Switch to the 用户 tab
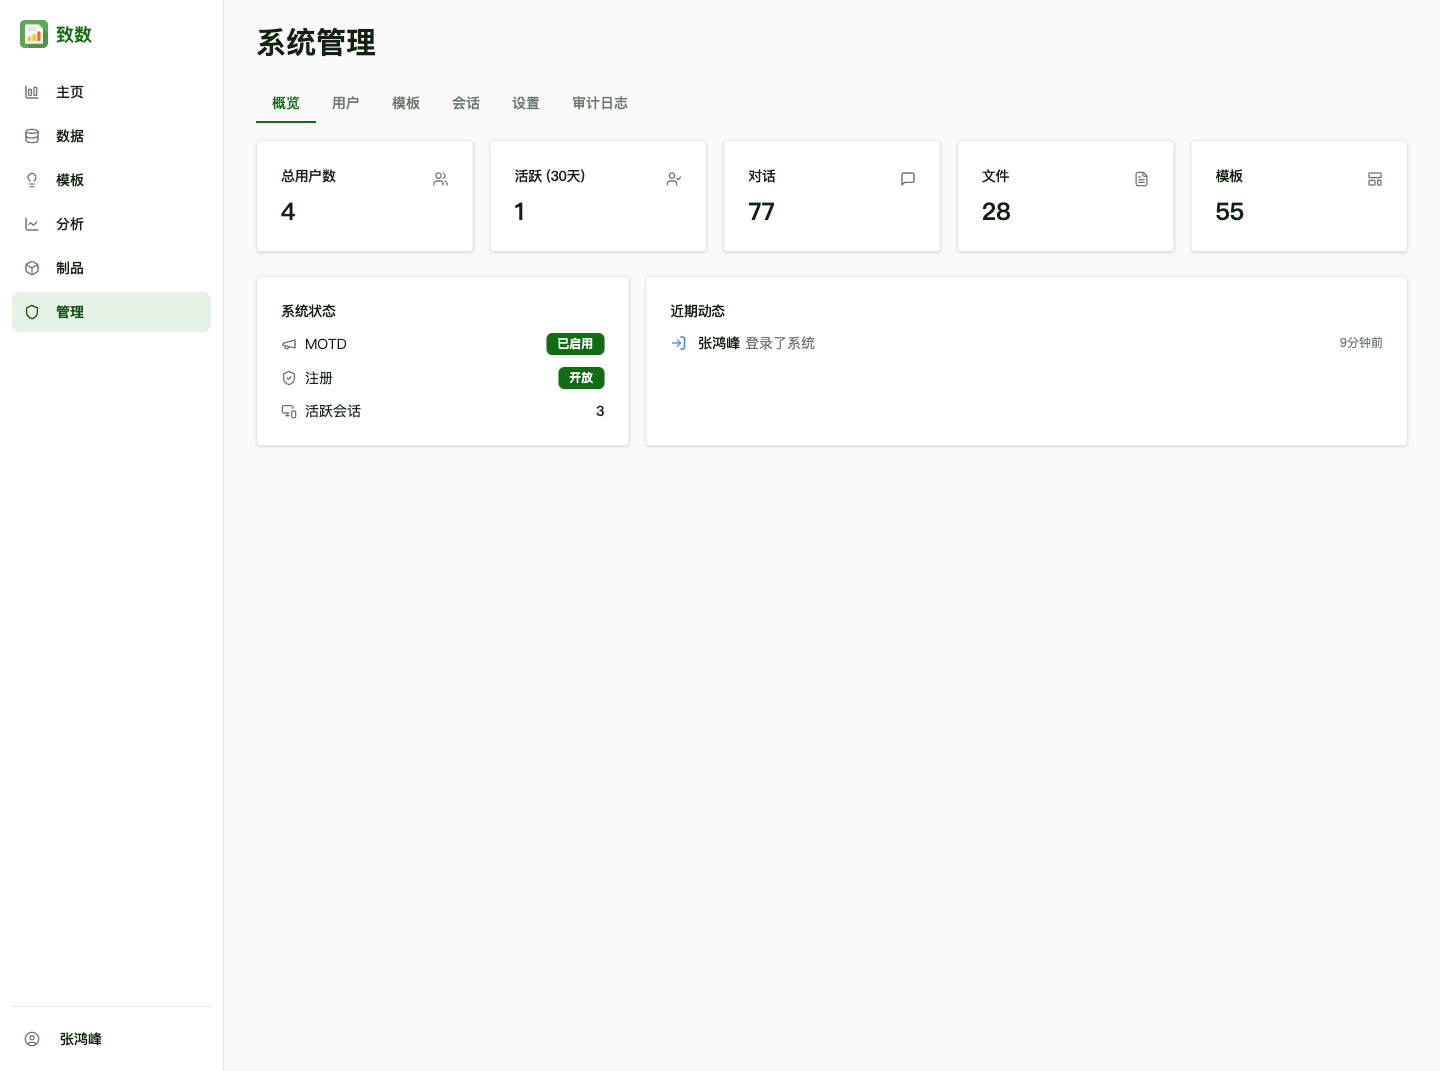Screen dimensions: 1440x1071 [x=346, y=103]
